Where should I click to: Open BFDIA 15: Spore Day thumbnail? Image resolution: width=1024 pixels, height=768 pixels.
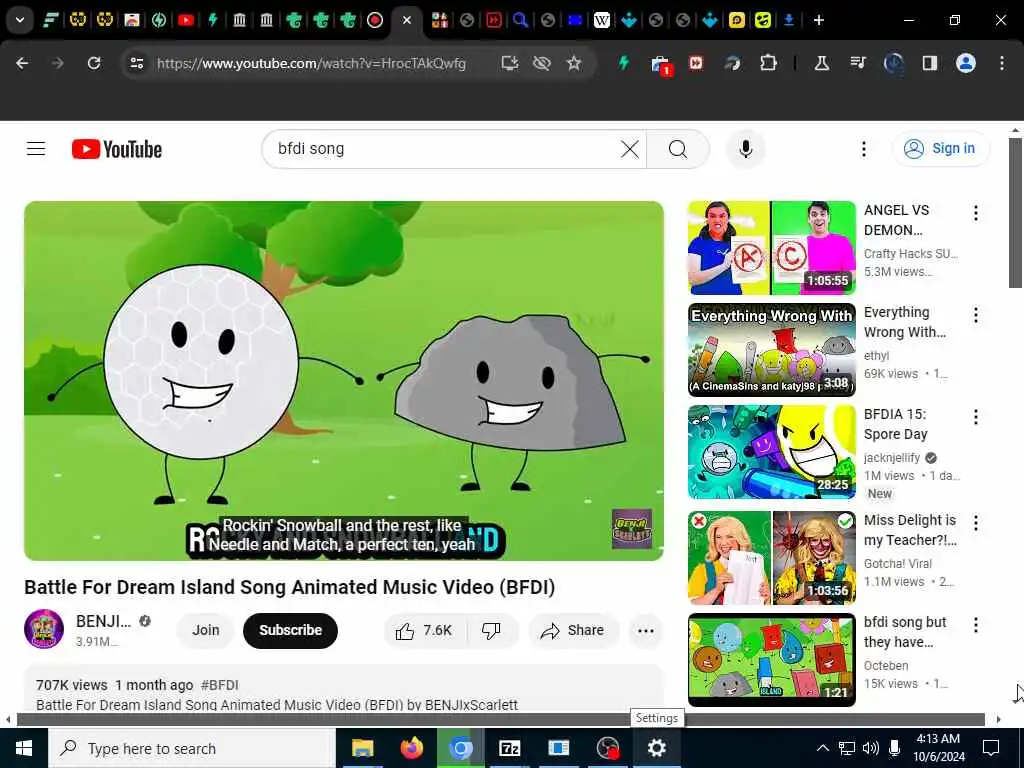tap(771, 452)
